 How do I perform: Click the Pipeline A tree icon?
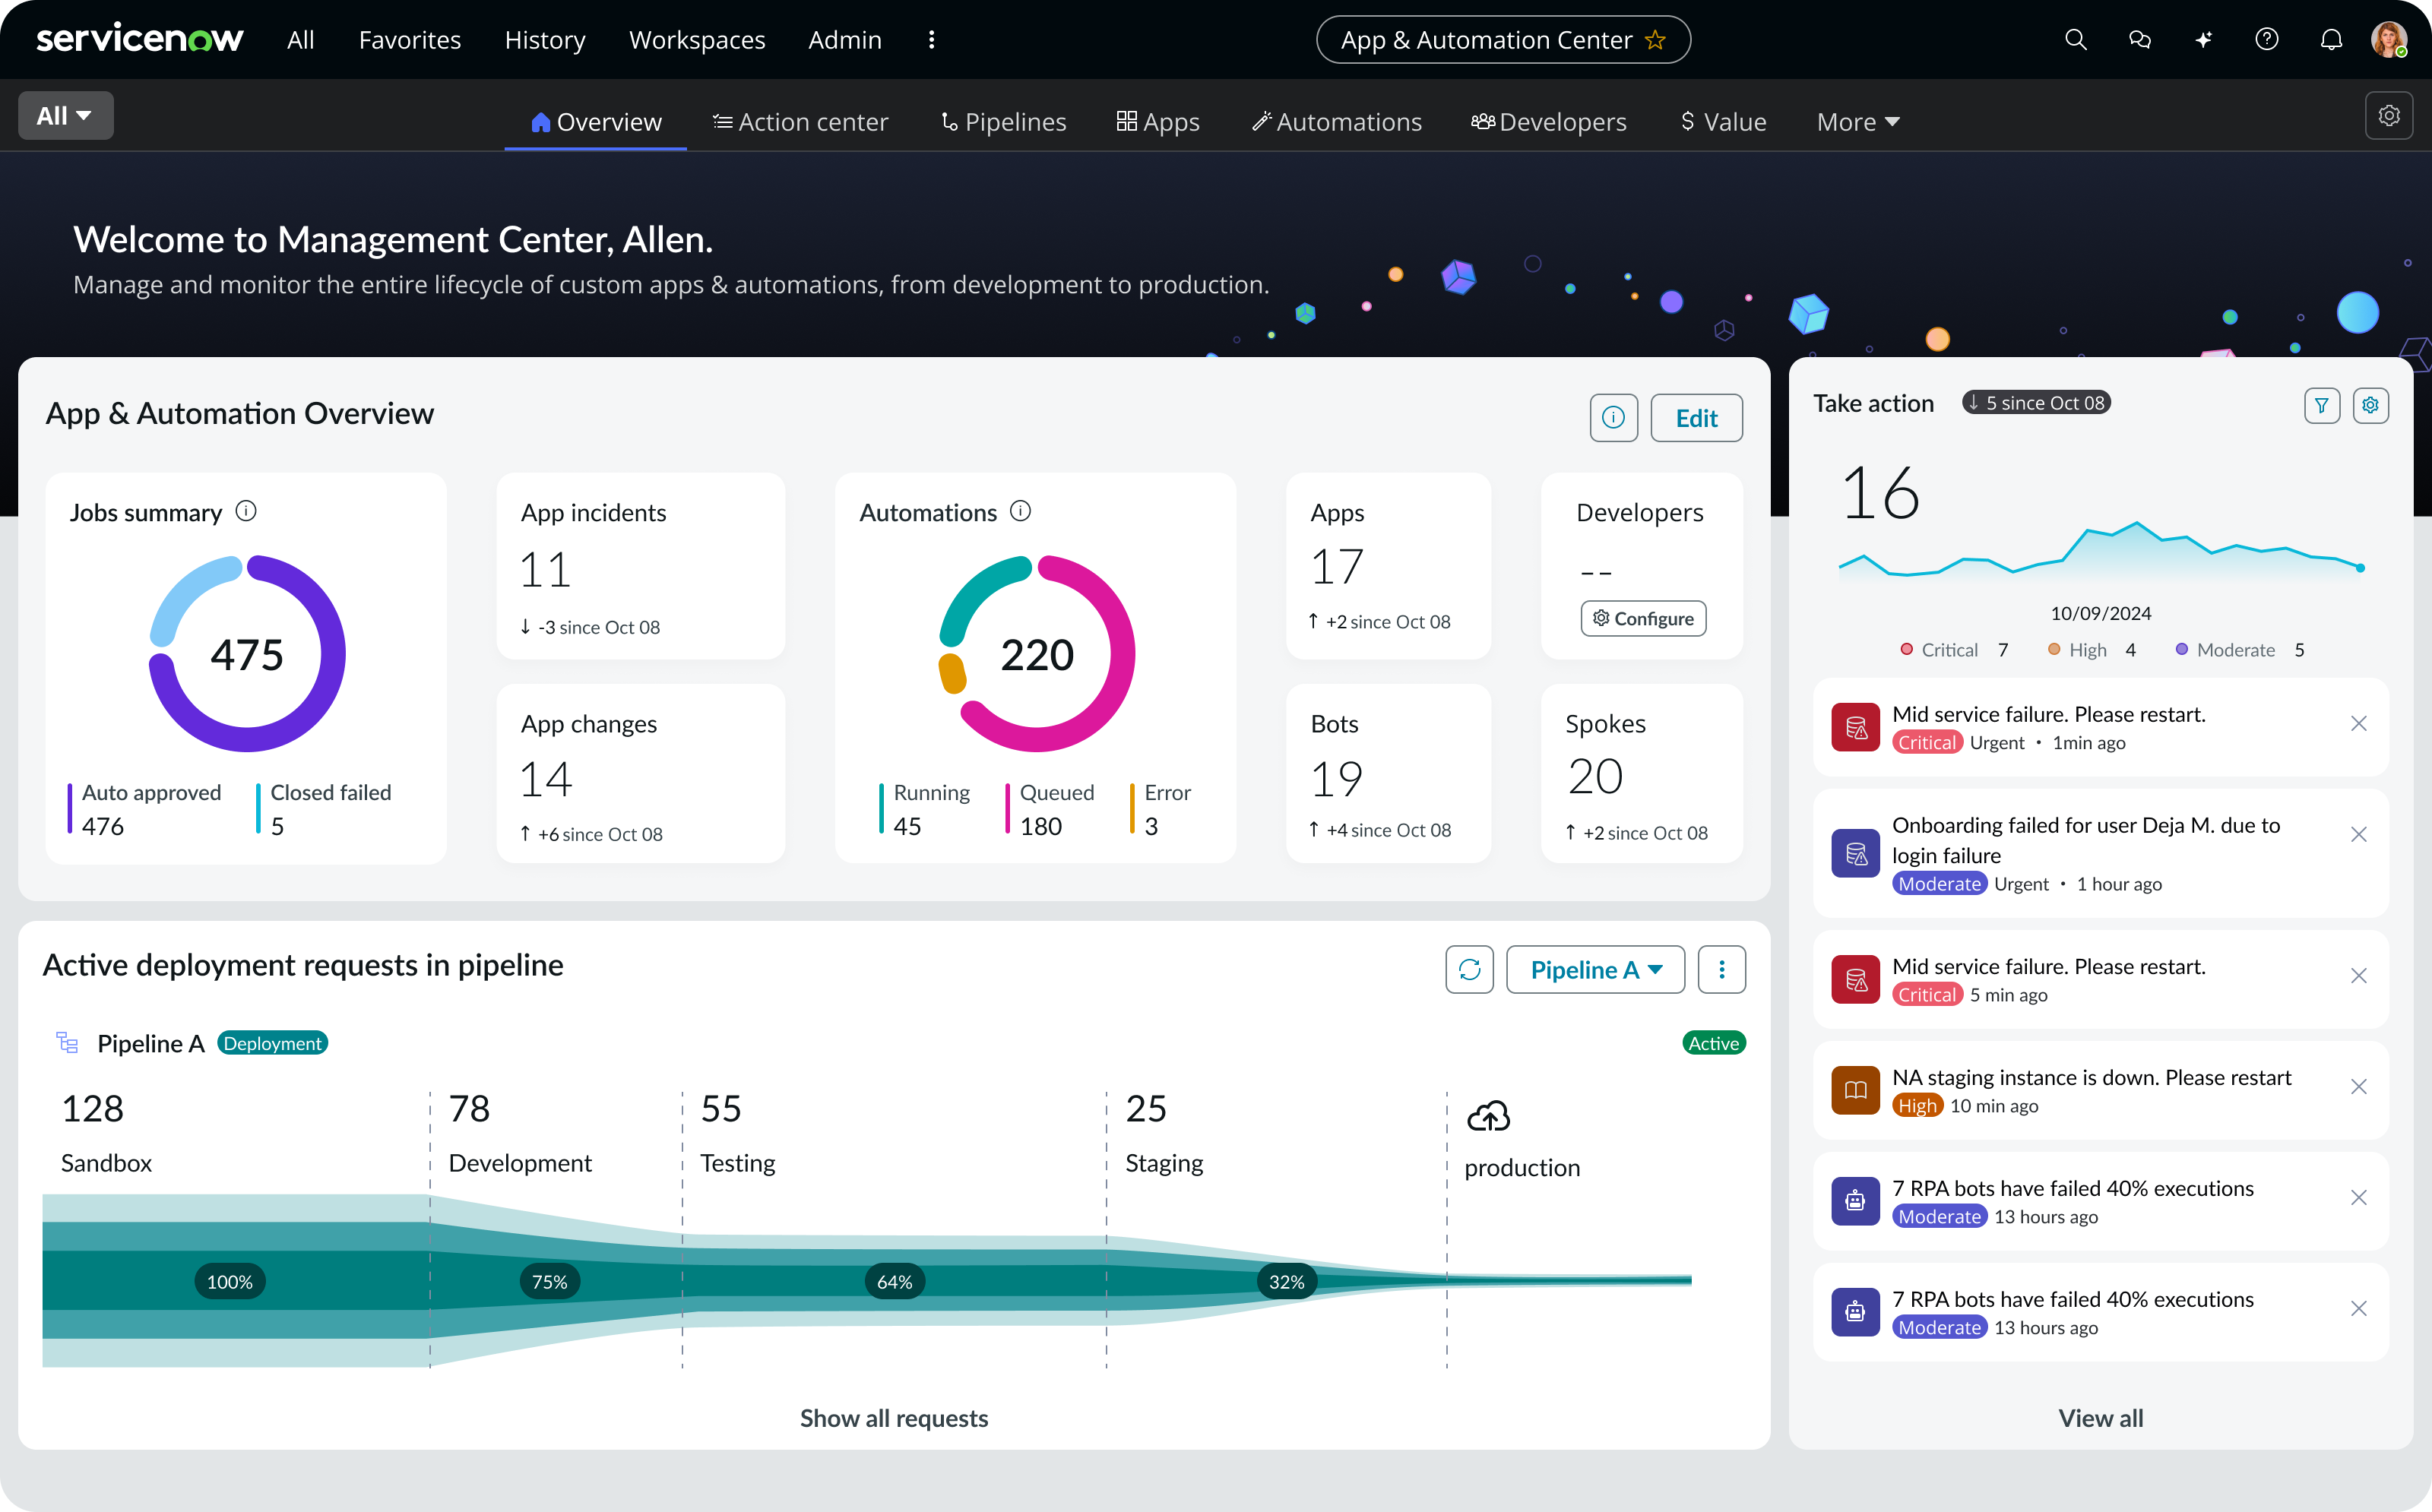tap(67, 1043)
